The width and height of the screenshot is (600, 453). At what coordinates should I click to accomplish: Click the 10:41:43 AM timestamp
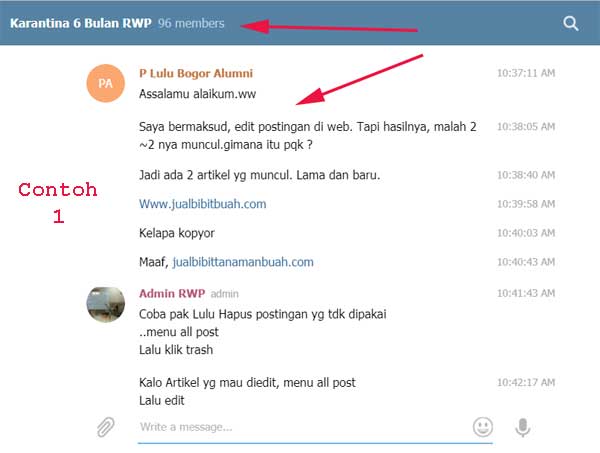pyautogui.click(x=526, y=293)
